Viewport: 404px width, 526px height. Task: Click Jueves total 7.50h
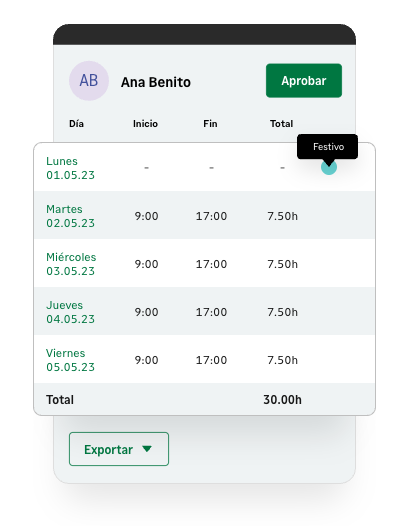pyautogui.click(x=283, y=312)
